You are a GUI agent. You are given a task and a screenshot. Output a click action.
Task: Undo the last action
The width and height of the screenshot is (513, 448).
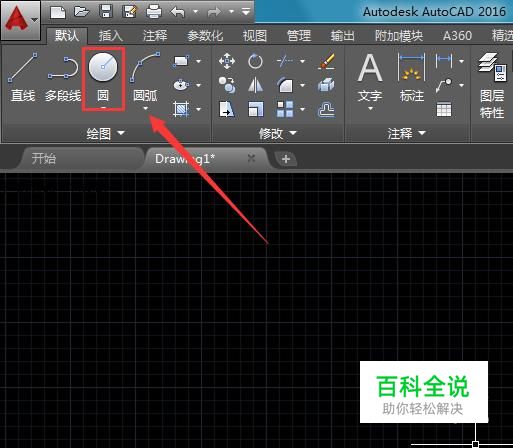tap(178, 12)
